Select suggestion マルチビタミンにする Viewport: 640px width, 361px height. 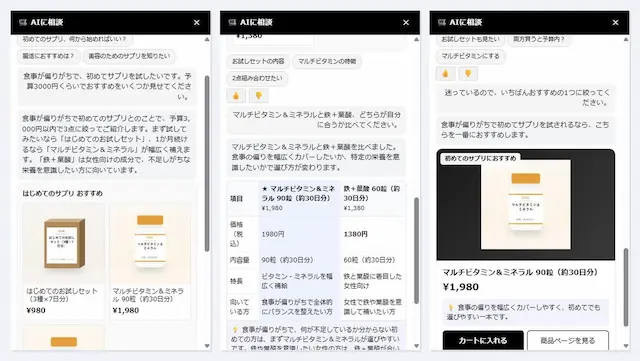click(x=471, y=56)
